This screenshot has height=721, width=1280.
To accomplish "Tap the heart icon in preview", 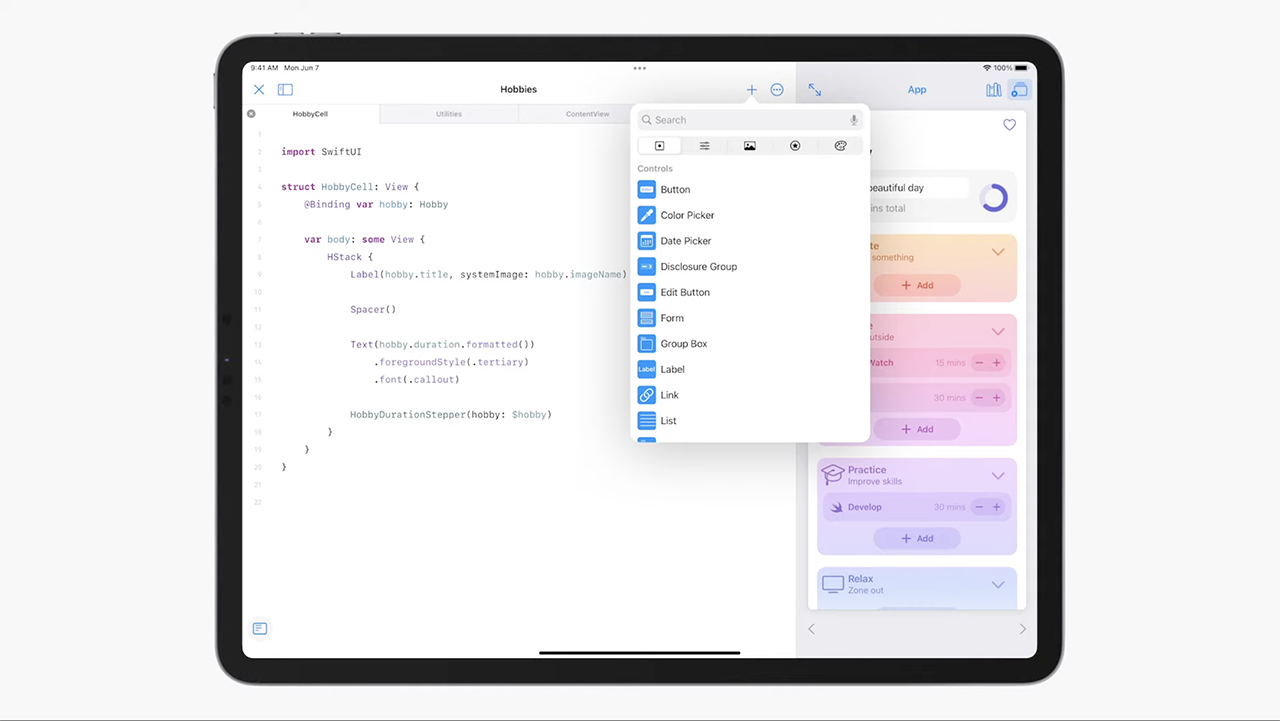I will 1009,125.
